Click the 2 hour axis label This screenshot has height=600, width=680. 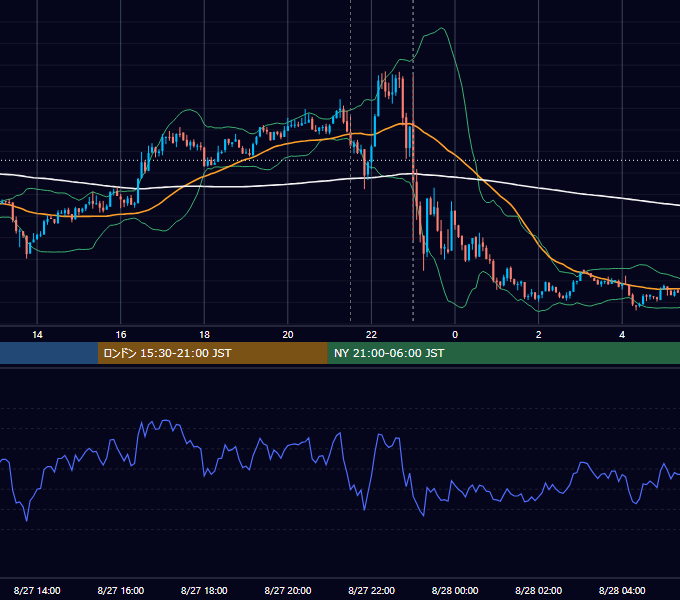(539, 335)
